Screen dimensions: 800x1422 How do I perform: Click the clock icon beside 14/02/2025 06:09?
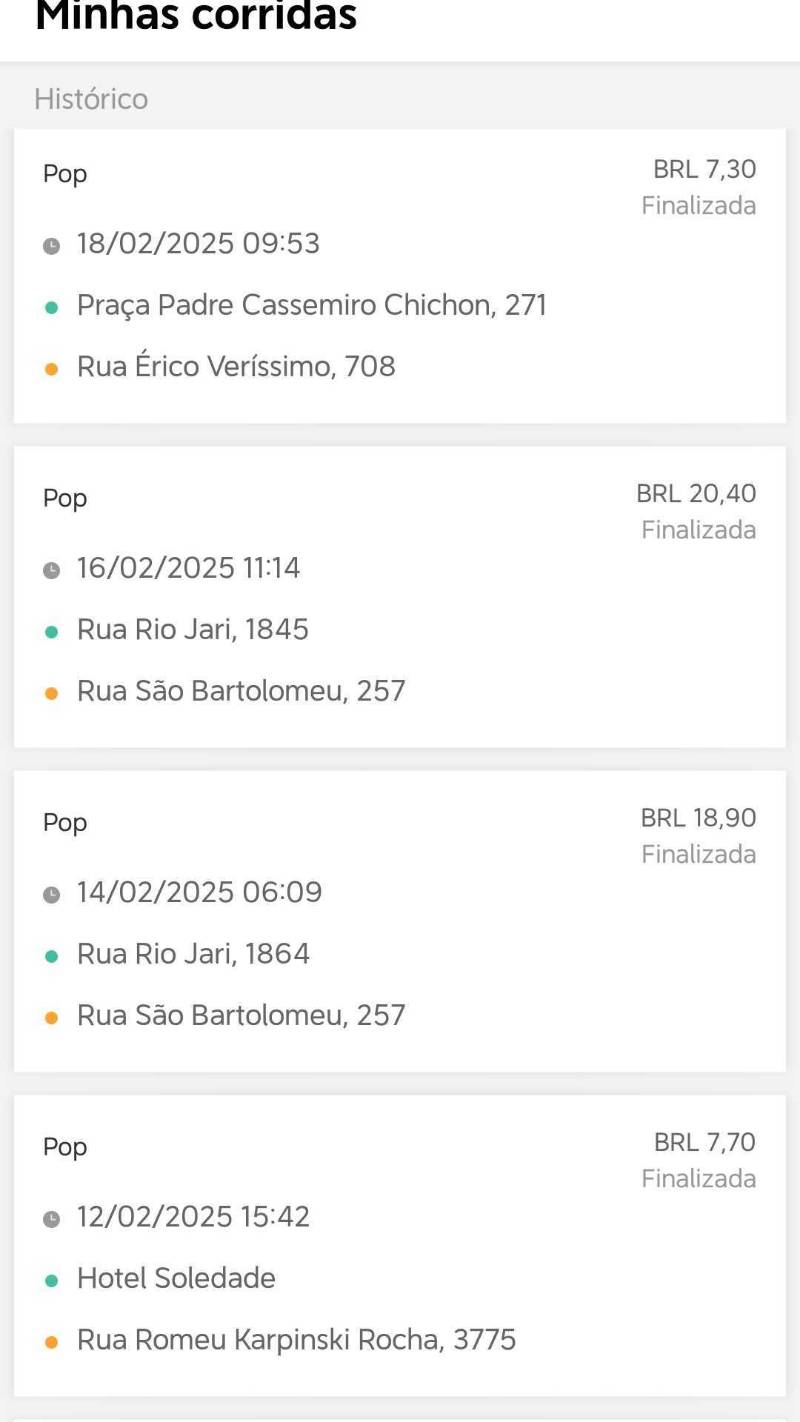pos(52,894)
